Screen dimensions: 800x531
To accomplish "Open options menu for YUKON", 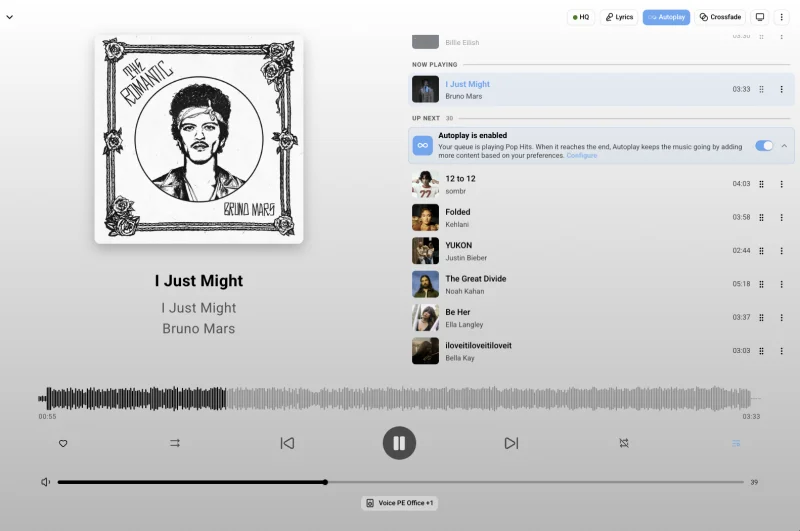I will (x=781, y=251).
